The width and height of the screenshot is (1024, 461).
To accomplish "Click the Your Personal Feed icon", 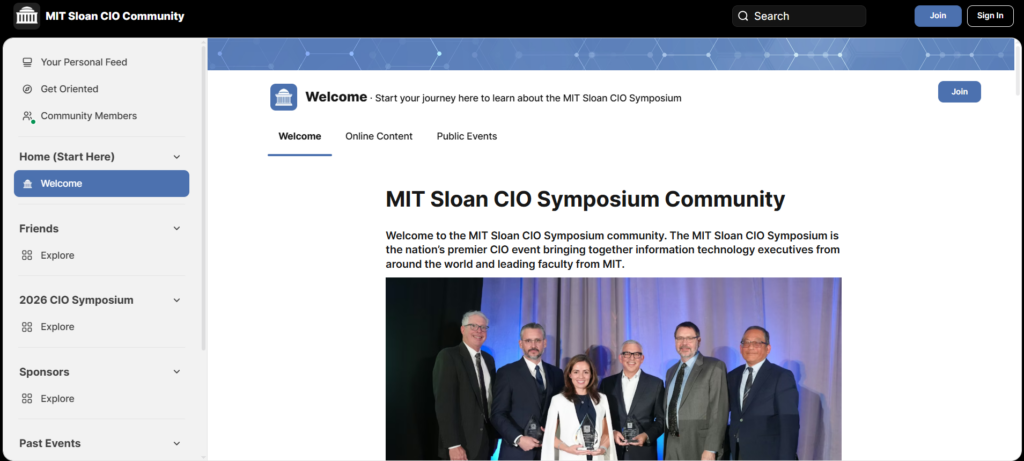I will [x=27, y=62].
